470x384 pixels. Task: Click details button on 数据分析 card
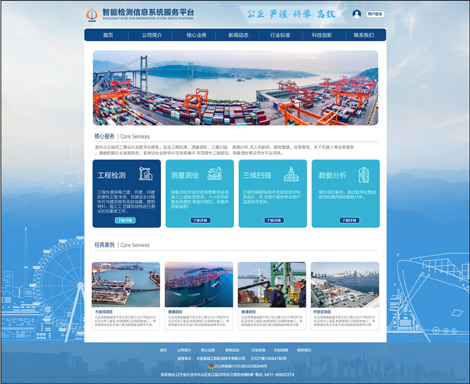pyautogui.click(x=349, y=220)
